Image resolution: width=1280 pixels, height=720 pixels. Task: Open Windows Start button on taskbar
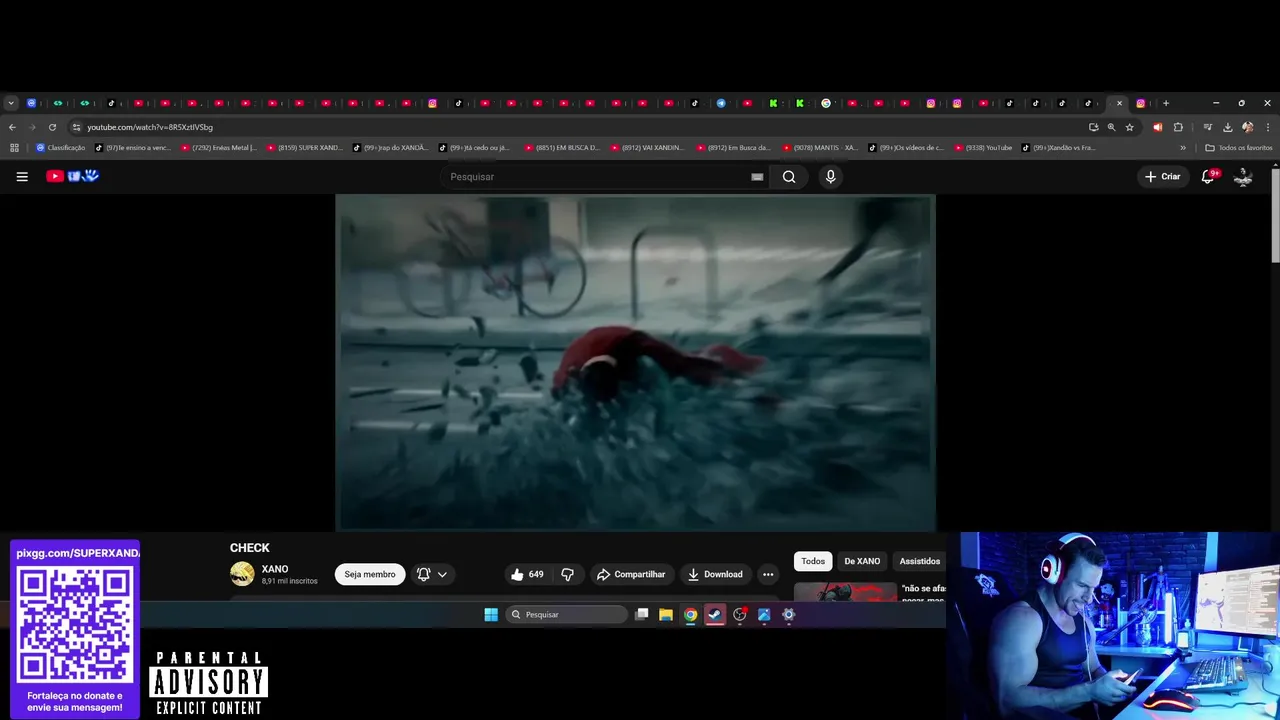491,615
